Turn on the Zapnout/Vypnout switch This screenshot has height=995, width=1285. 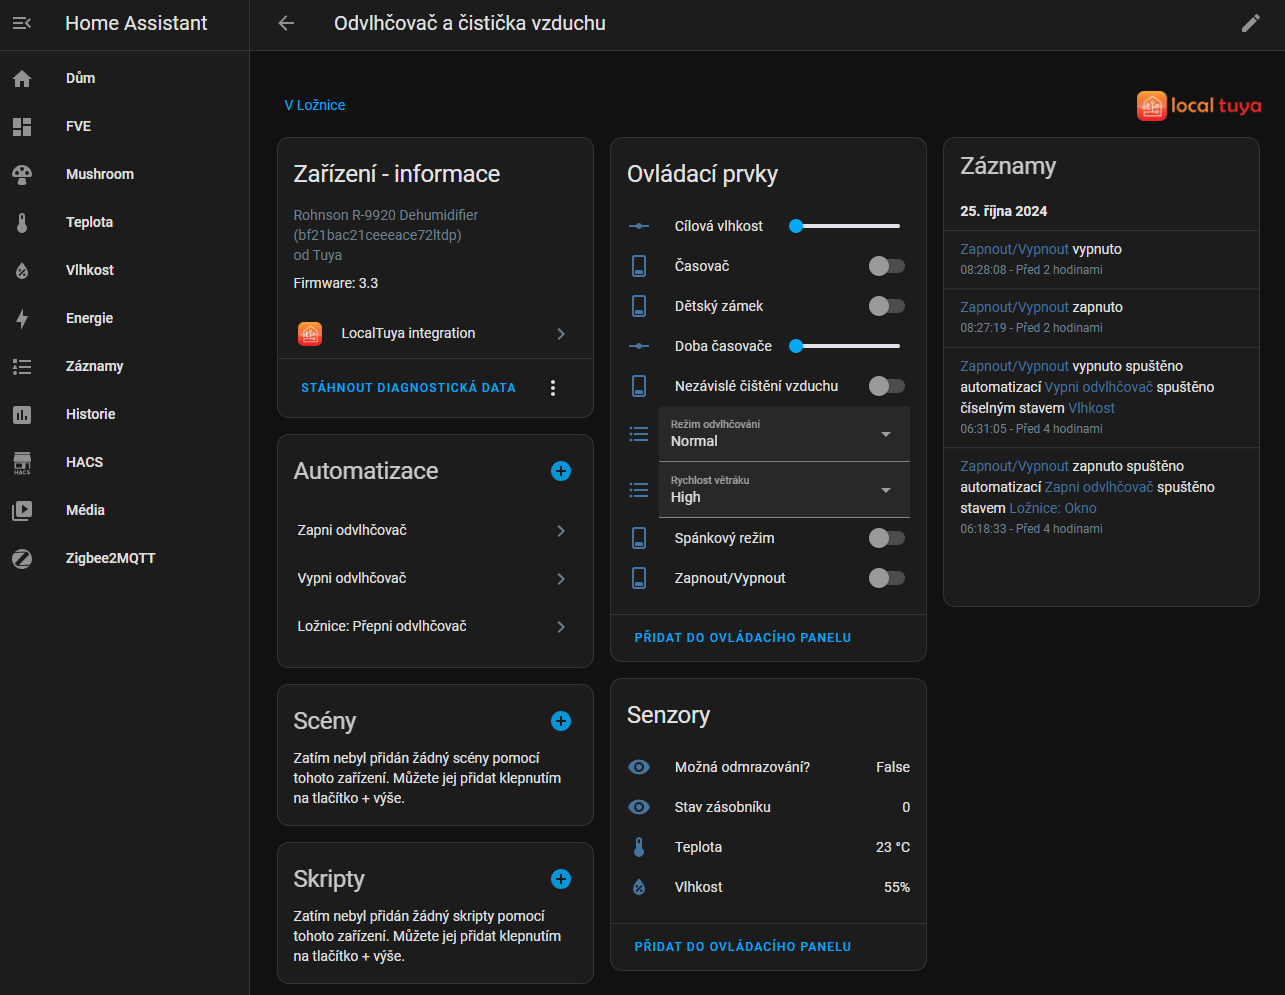886,578
